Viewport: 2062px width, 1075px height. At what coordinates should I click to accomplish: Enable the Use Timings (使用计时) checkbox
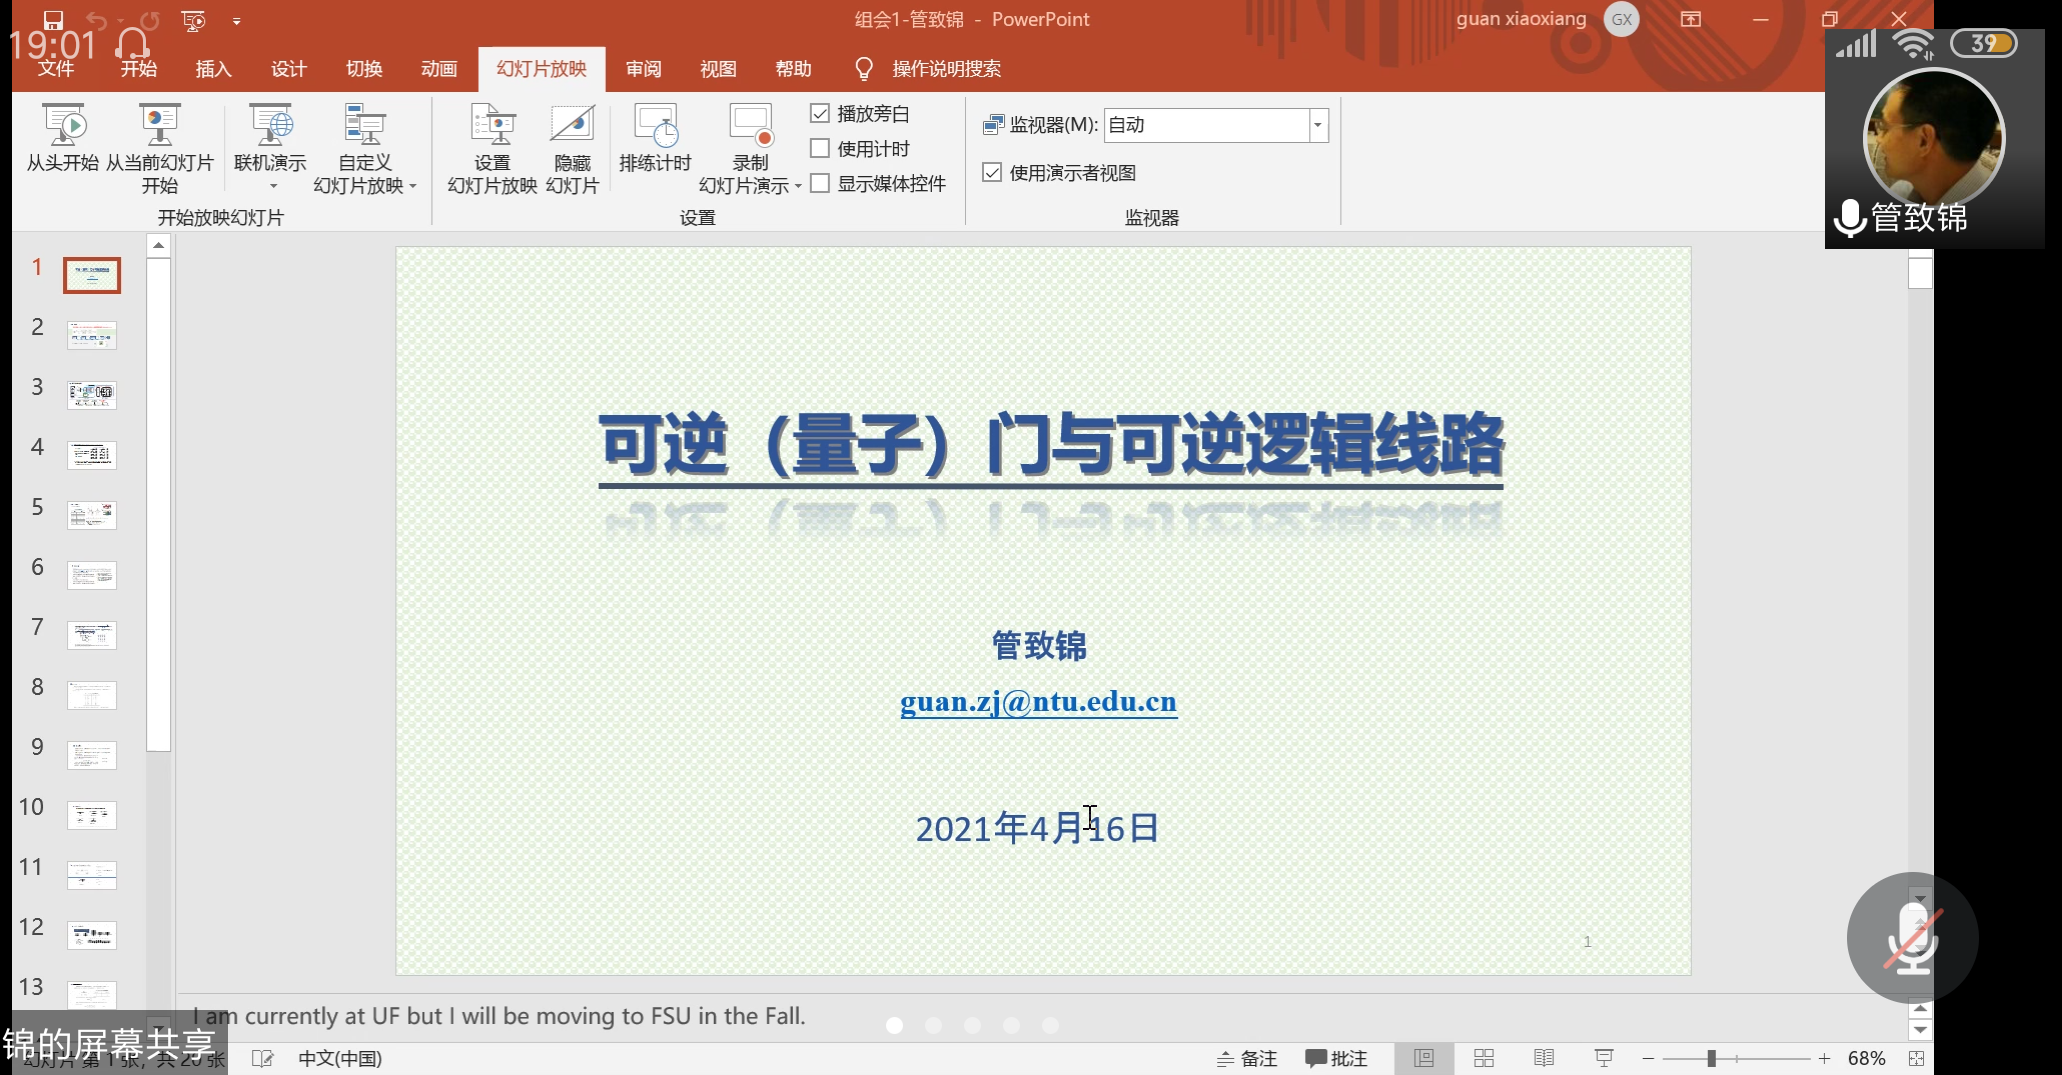click(820, 149)
